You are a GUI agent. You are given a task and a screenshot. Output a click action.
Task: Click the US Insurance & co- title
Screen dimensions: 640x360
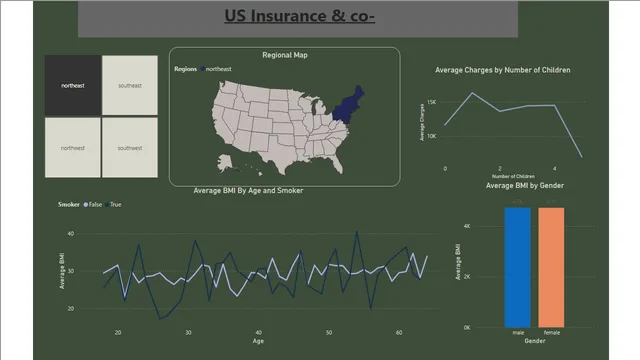(x=300, y=16)
